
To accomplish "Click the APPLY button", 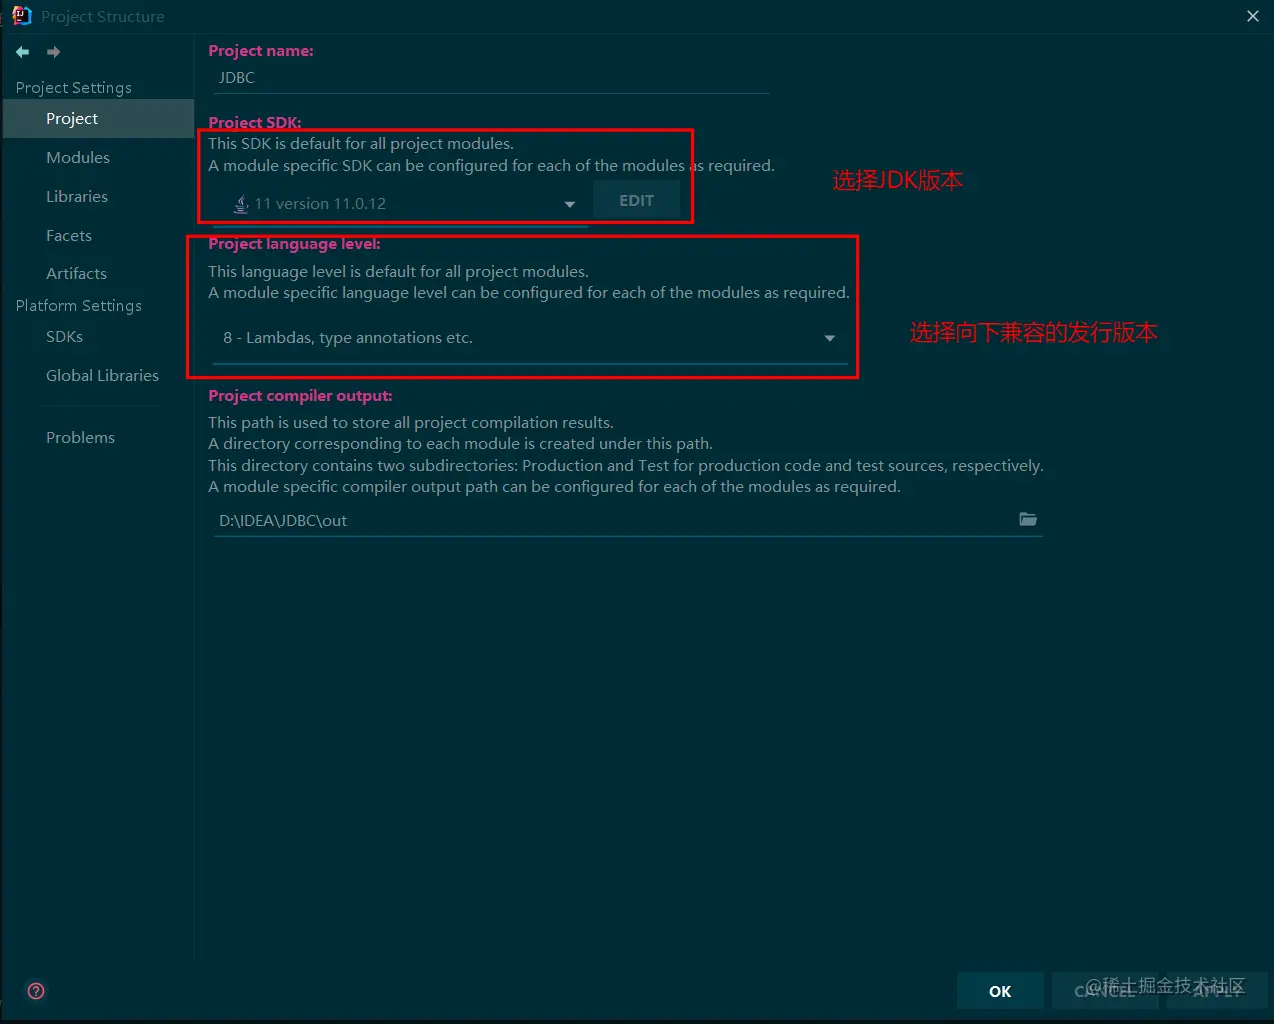I will pyautogui.click(x=1217, y=991).
